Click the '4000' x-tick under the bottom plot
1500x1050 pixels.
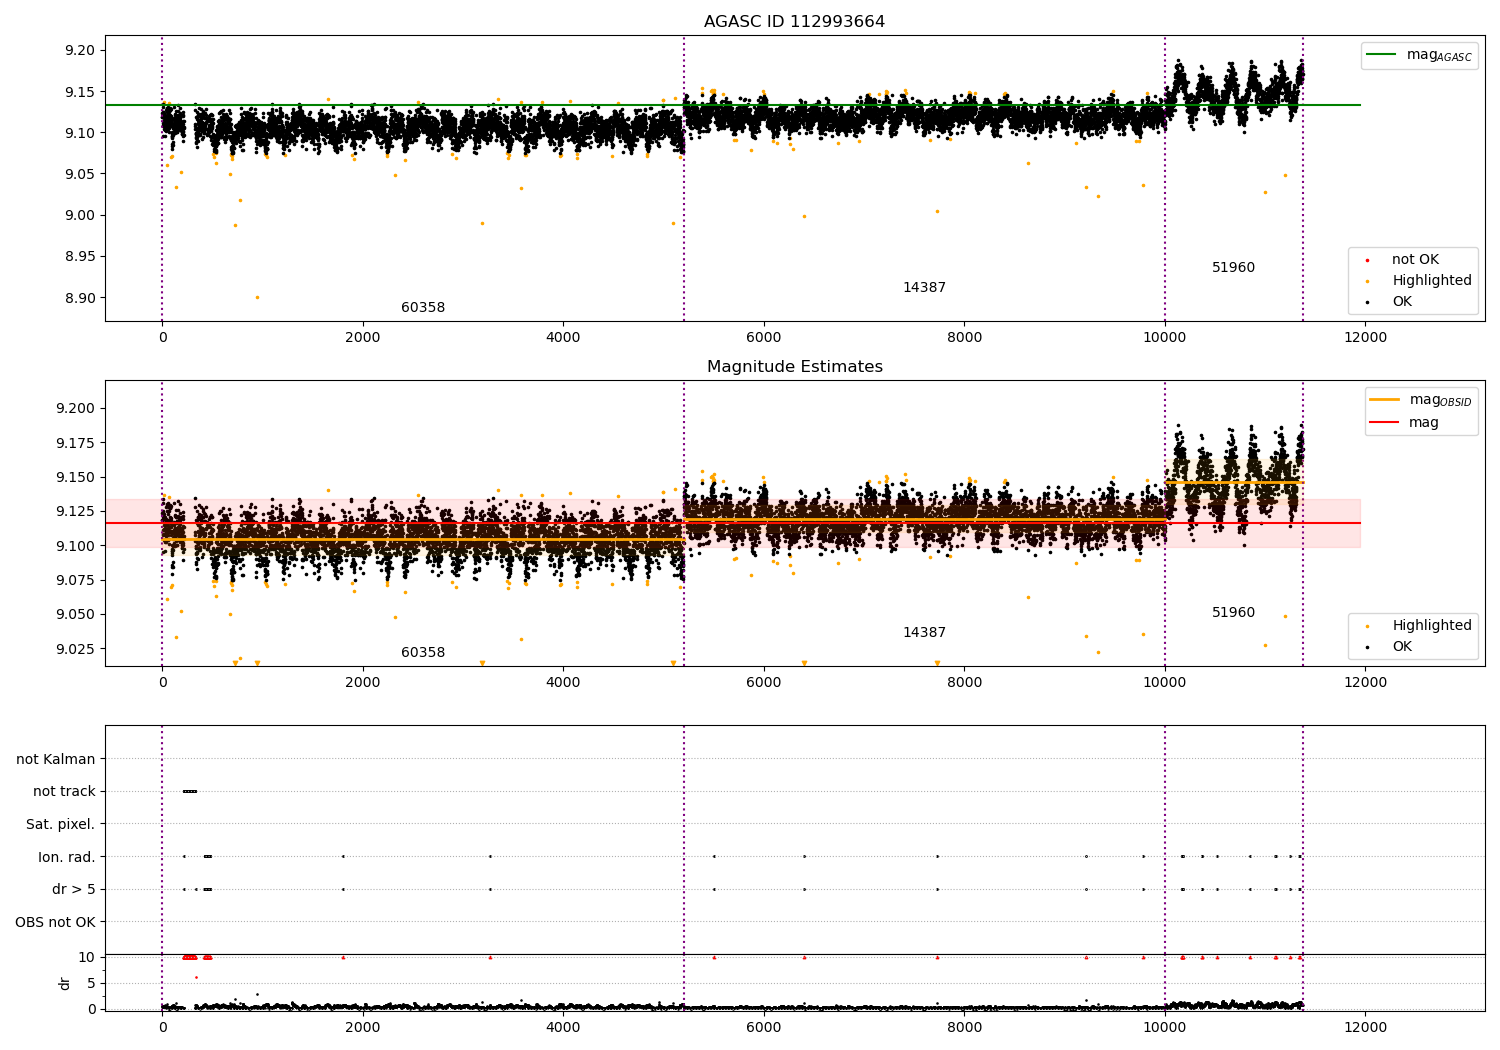click(563, 1027)
